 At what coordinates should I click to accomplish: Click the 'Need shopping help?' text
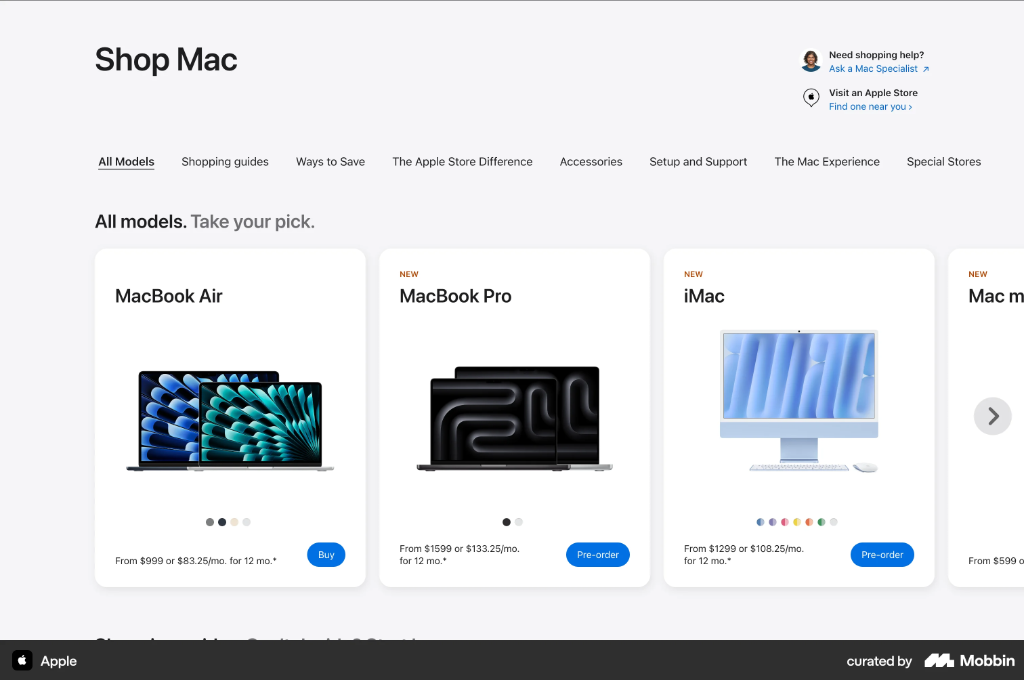tap(876, 55)
